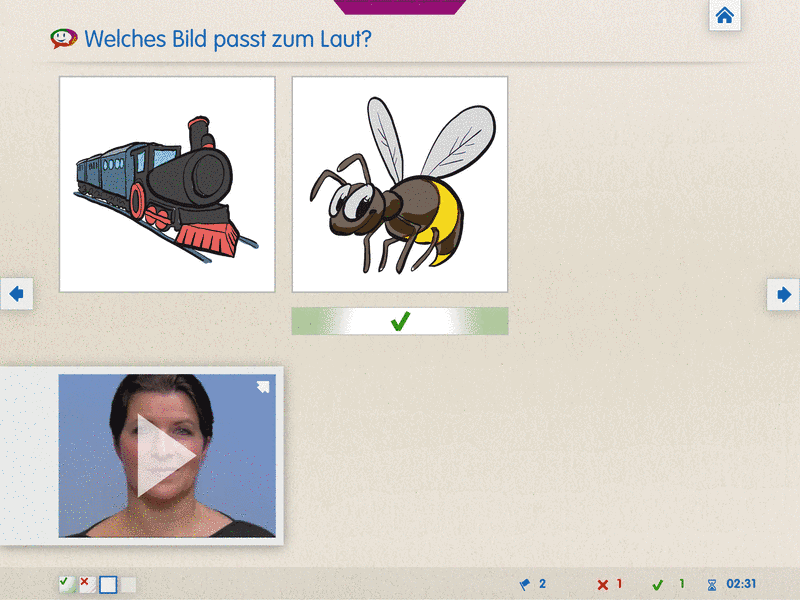Click the 02:31 elapsed time display

[741, 584]
